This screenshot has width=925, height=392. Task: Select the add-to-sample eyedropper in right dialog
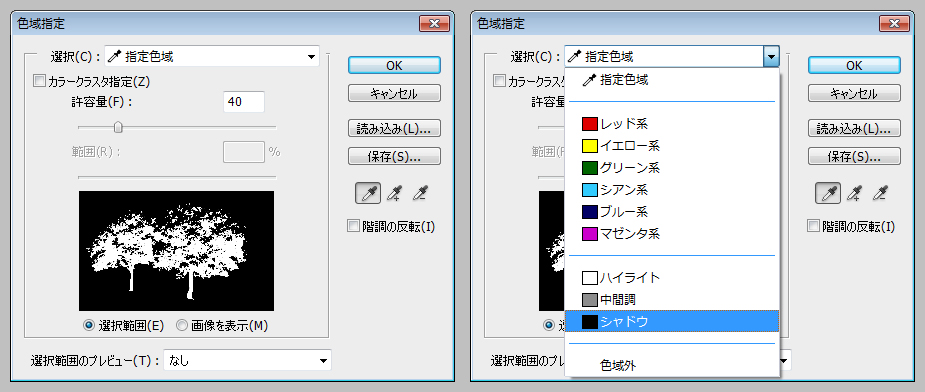pos(854,193)
